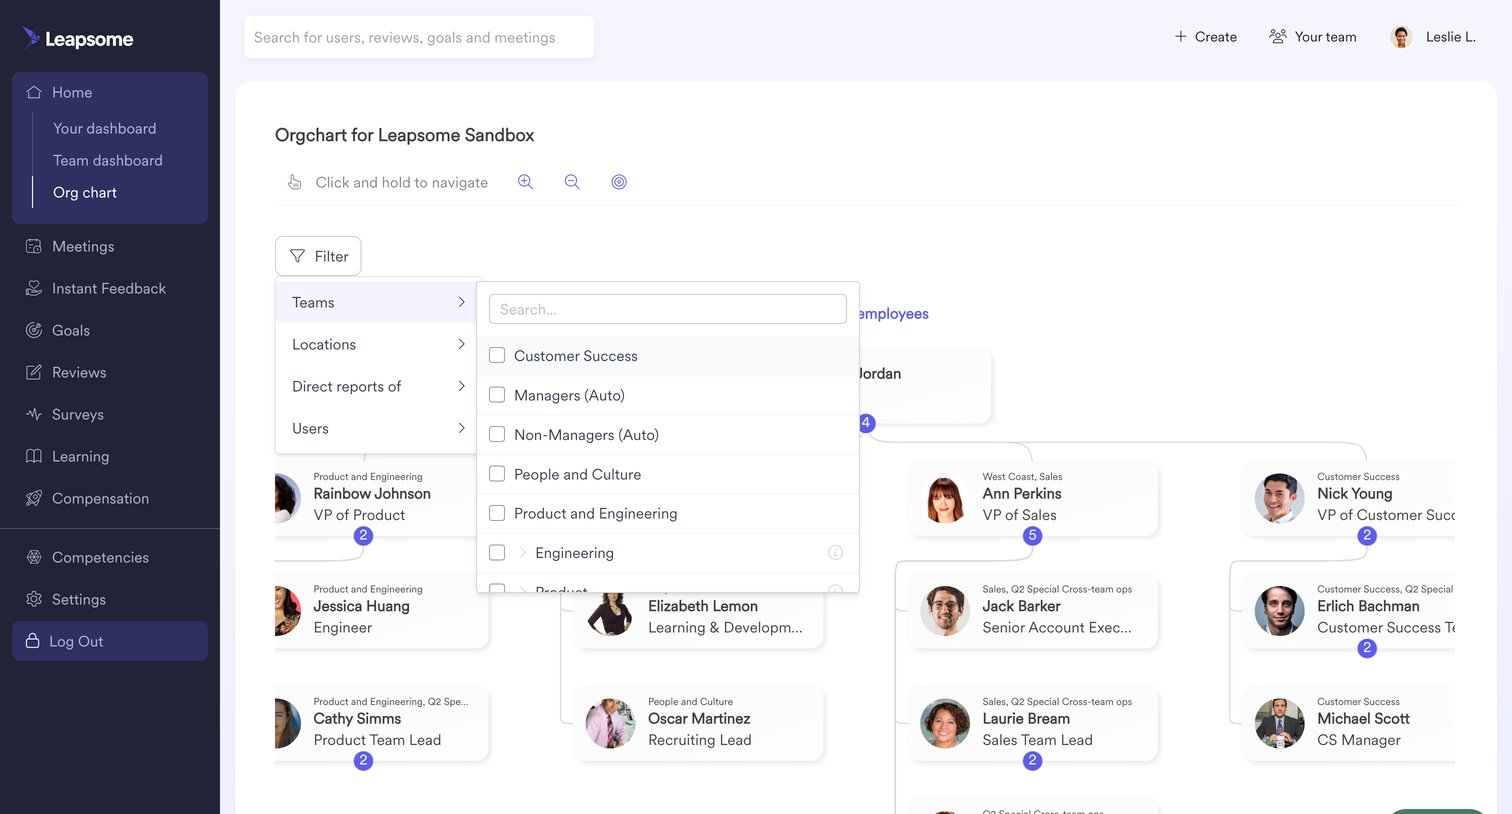Image resolution: width=1512 pixels, height=814 pixels.
Task: Expand Ann Perkins' 5 reports badge
Action: coord(1033,536)
